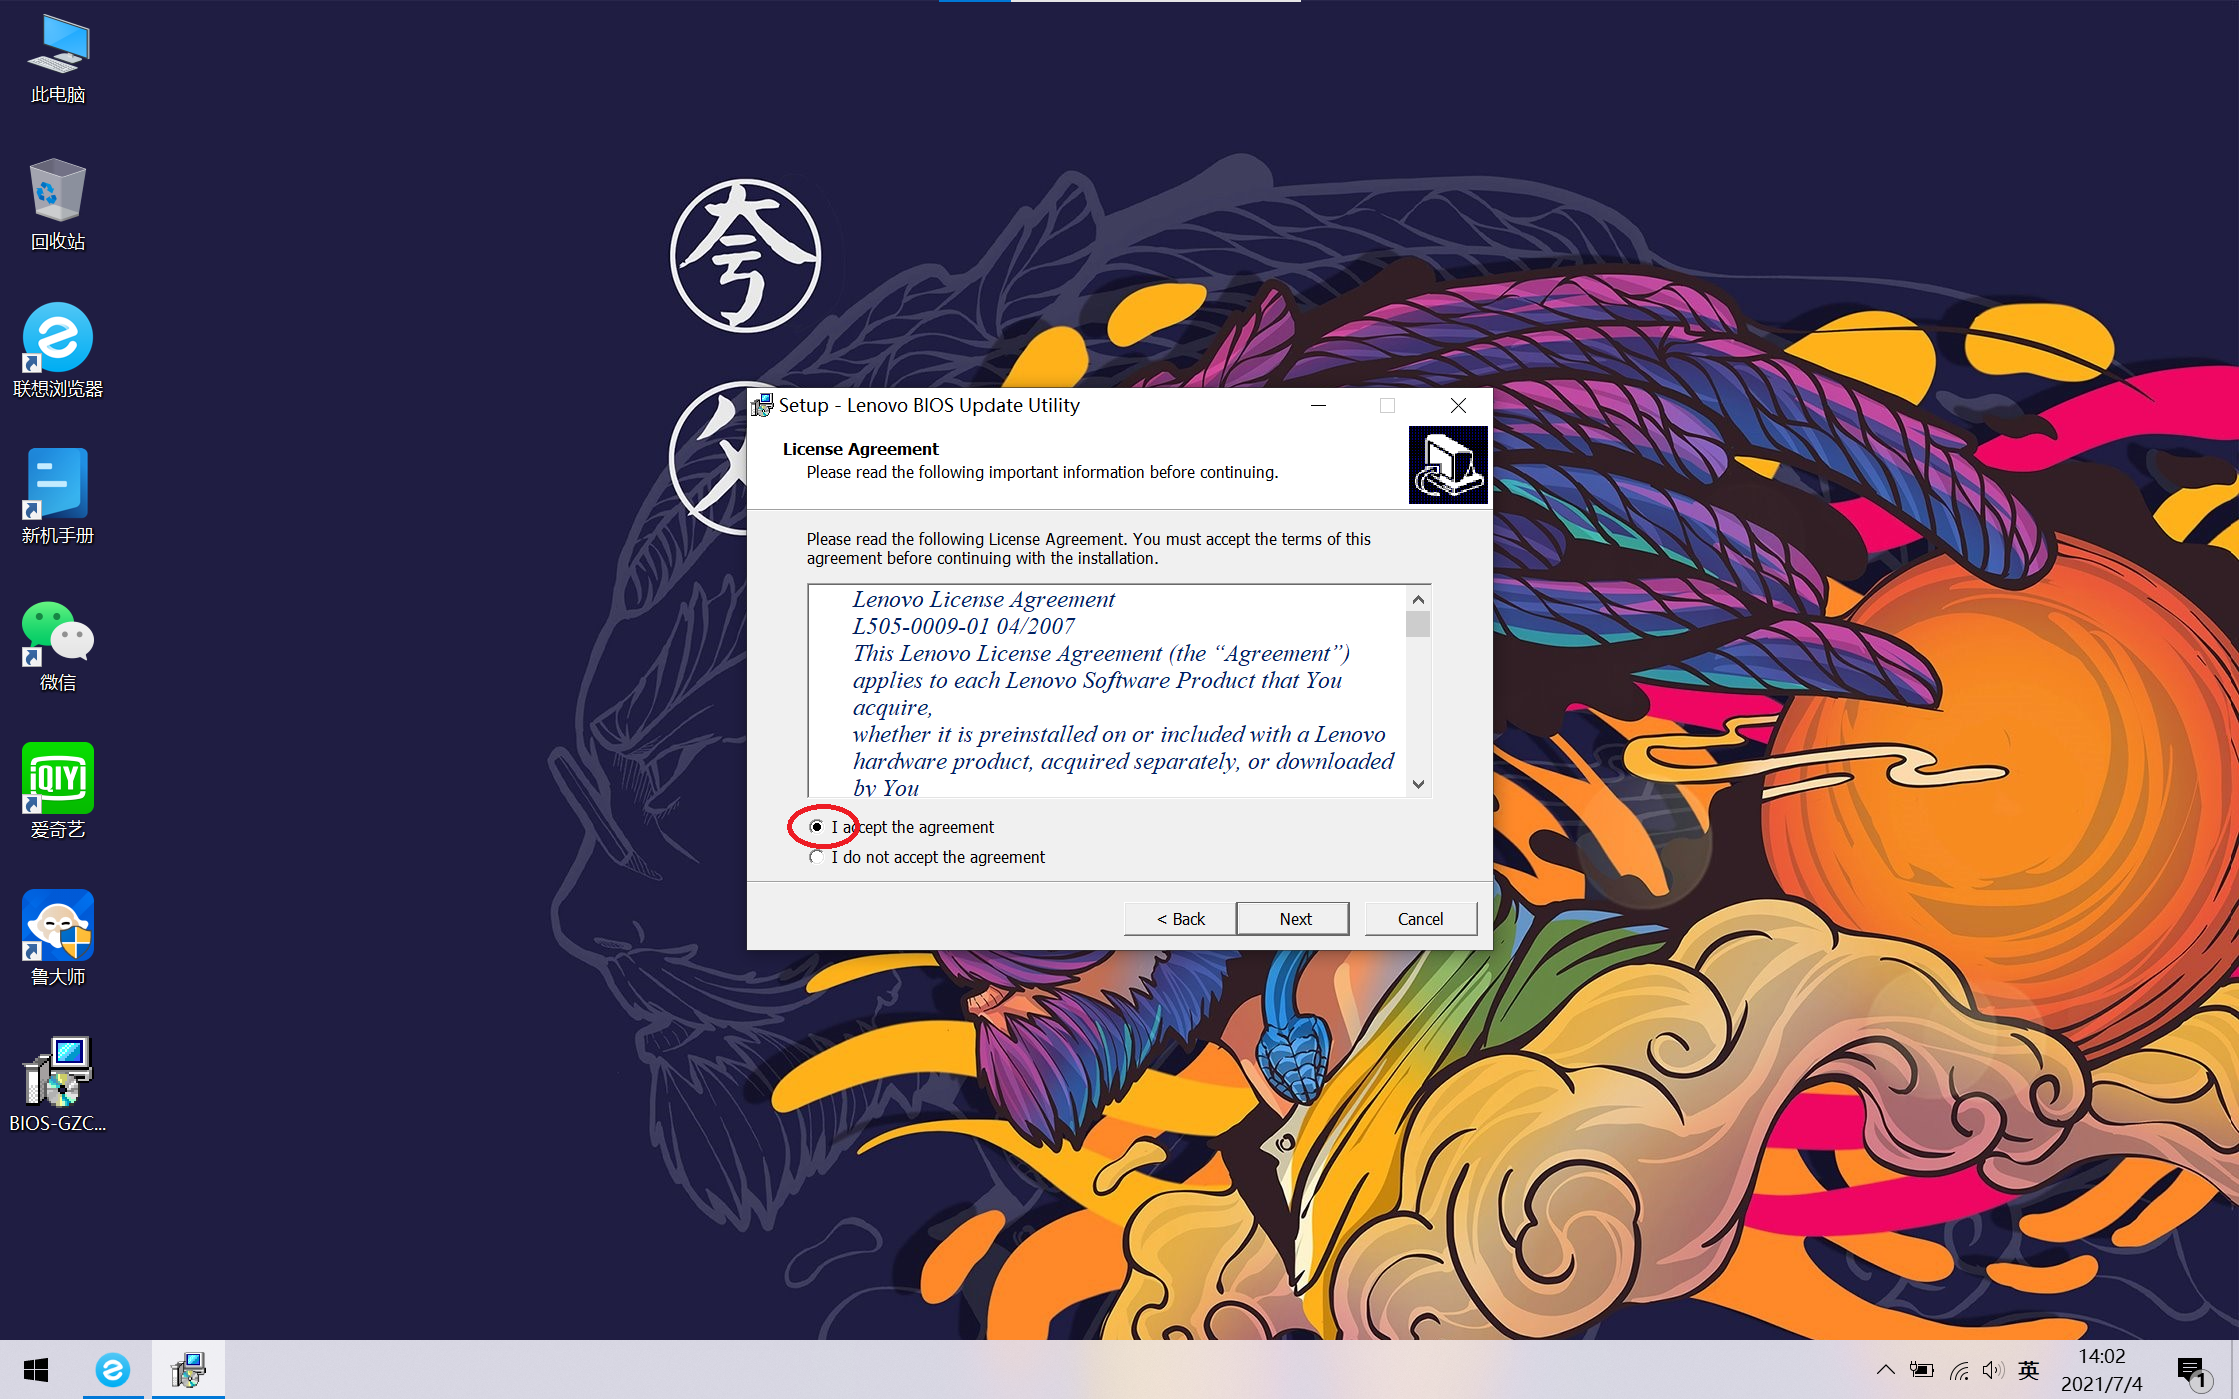The height and width of the screenshot is (1399, 2239).
Task: Click the wizard computer image in header
Action: 1448,465
